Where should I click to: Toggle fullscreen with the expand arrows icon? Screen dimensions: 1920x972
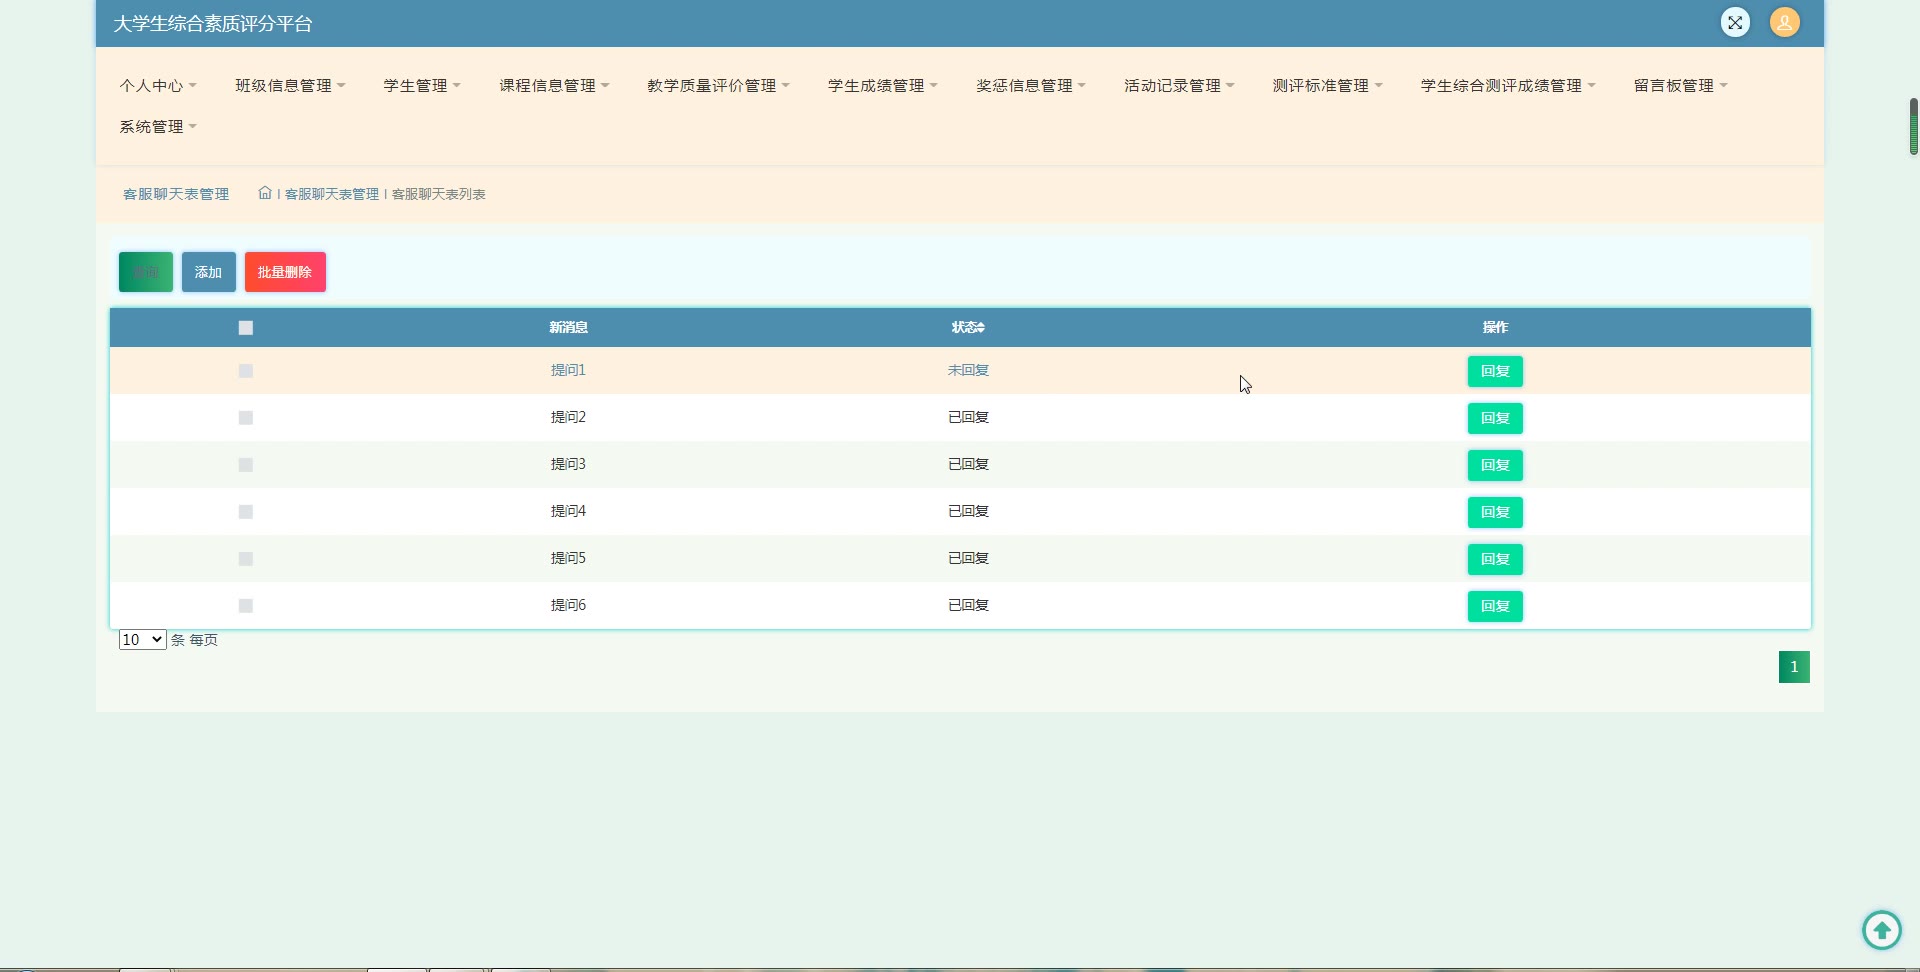pyautogui.click(x=1735, y=22)
